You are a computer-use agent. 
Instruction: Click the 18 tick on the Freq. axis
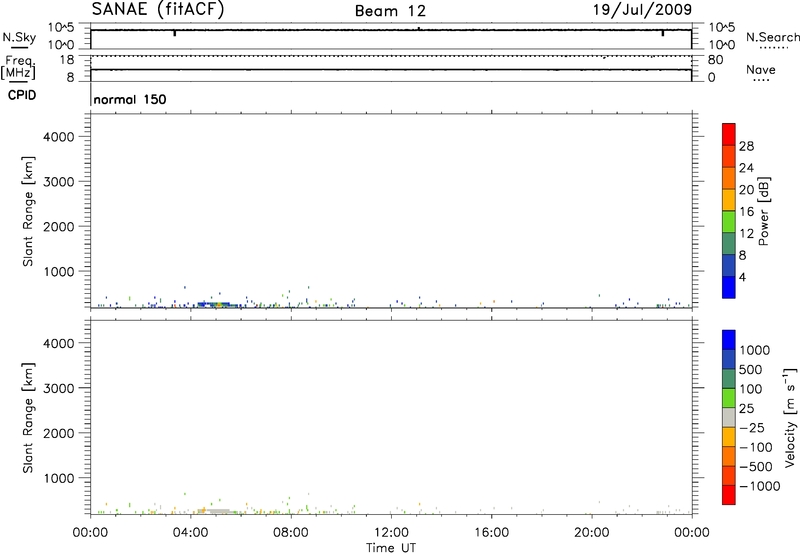67,60
